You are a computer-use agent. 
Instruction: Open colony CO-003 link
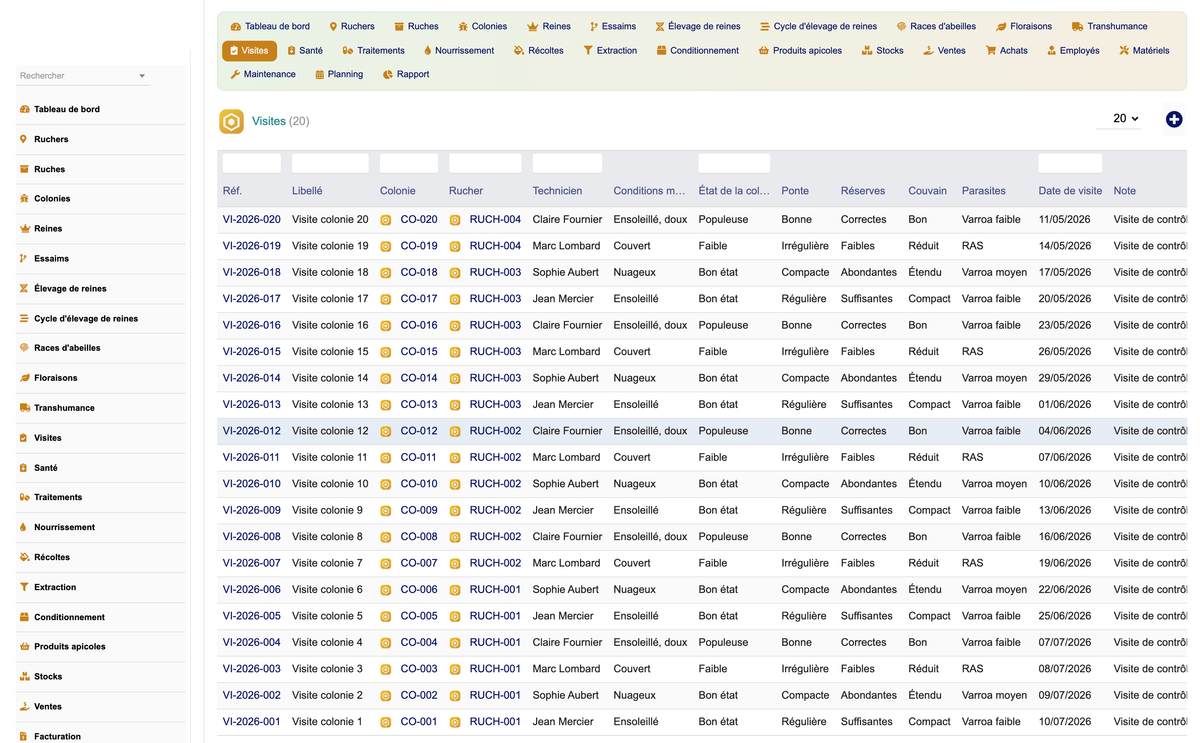click(419, 669)
